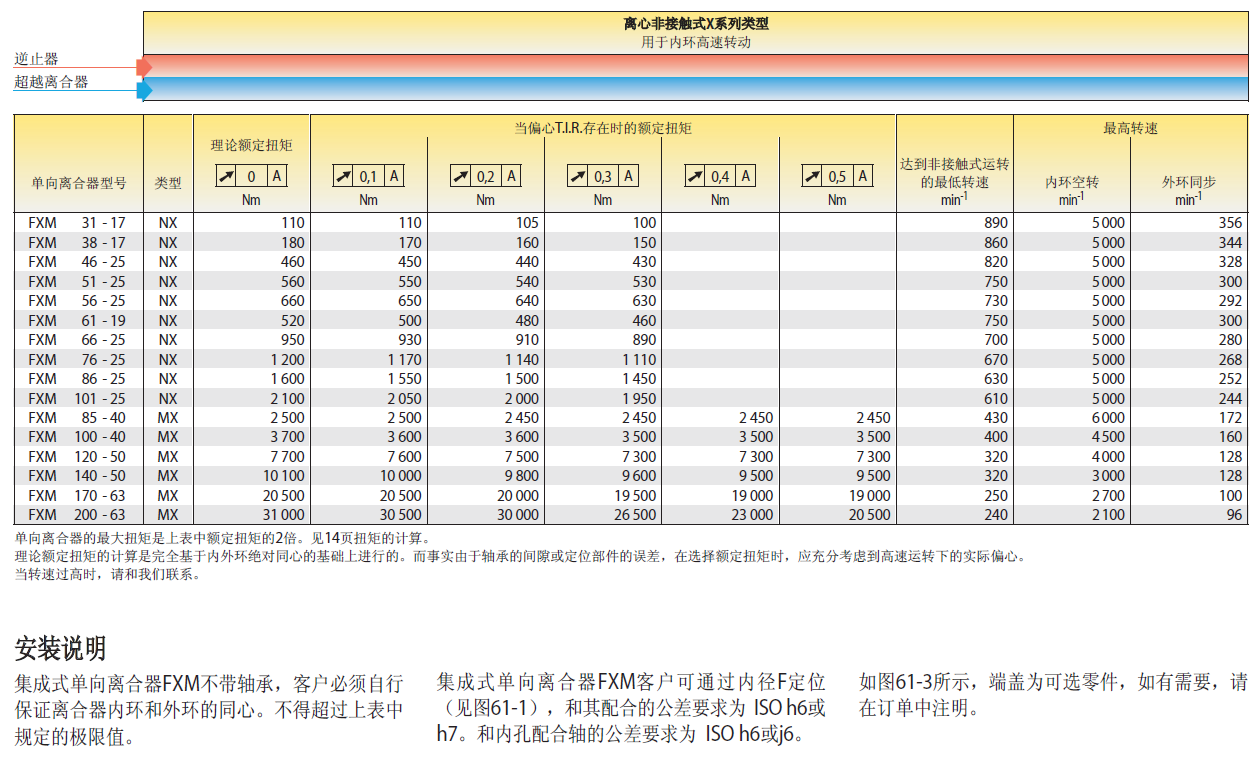Click the subtitle 用于内环高速转动
1260x768 pixels.
(696, 43)
